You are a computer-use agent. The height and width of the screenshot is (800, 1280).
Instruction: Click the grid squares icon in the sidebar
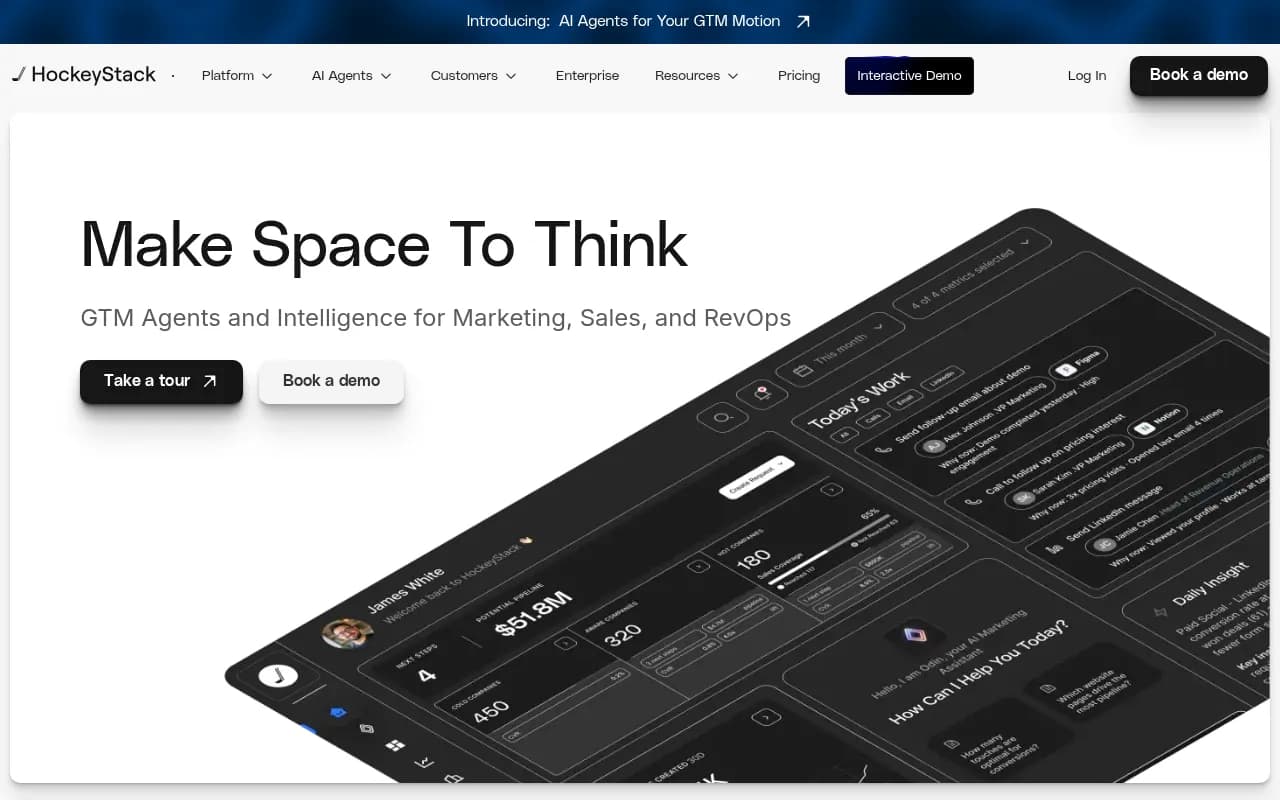point(395,744)
